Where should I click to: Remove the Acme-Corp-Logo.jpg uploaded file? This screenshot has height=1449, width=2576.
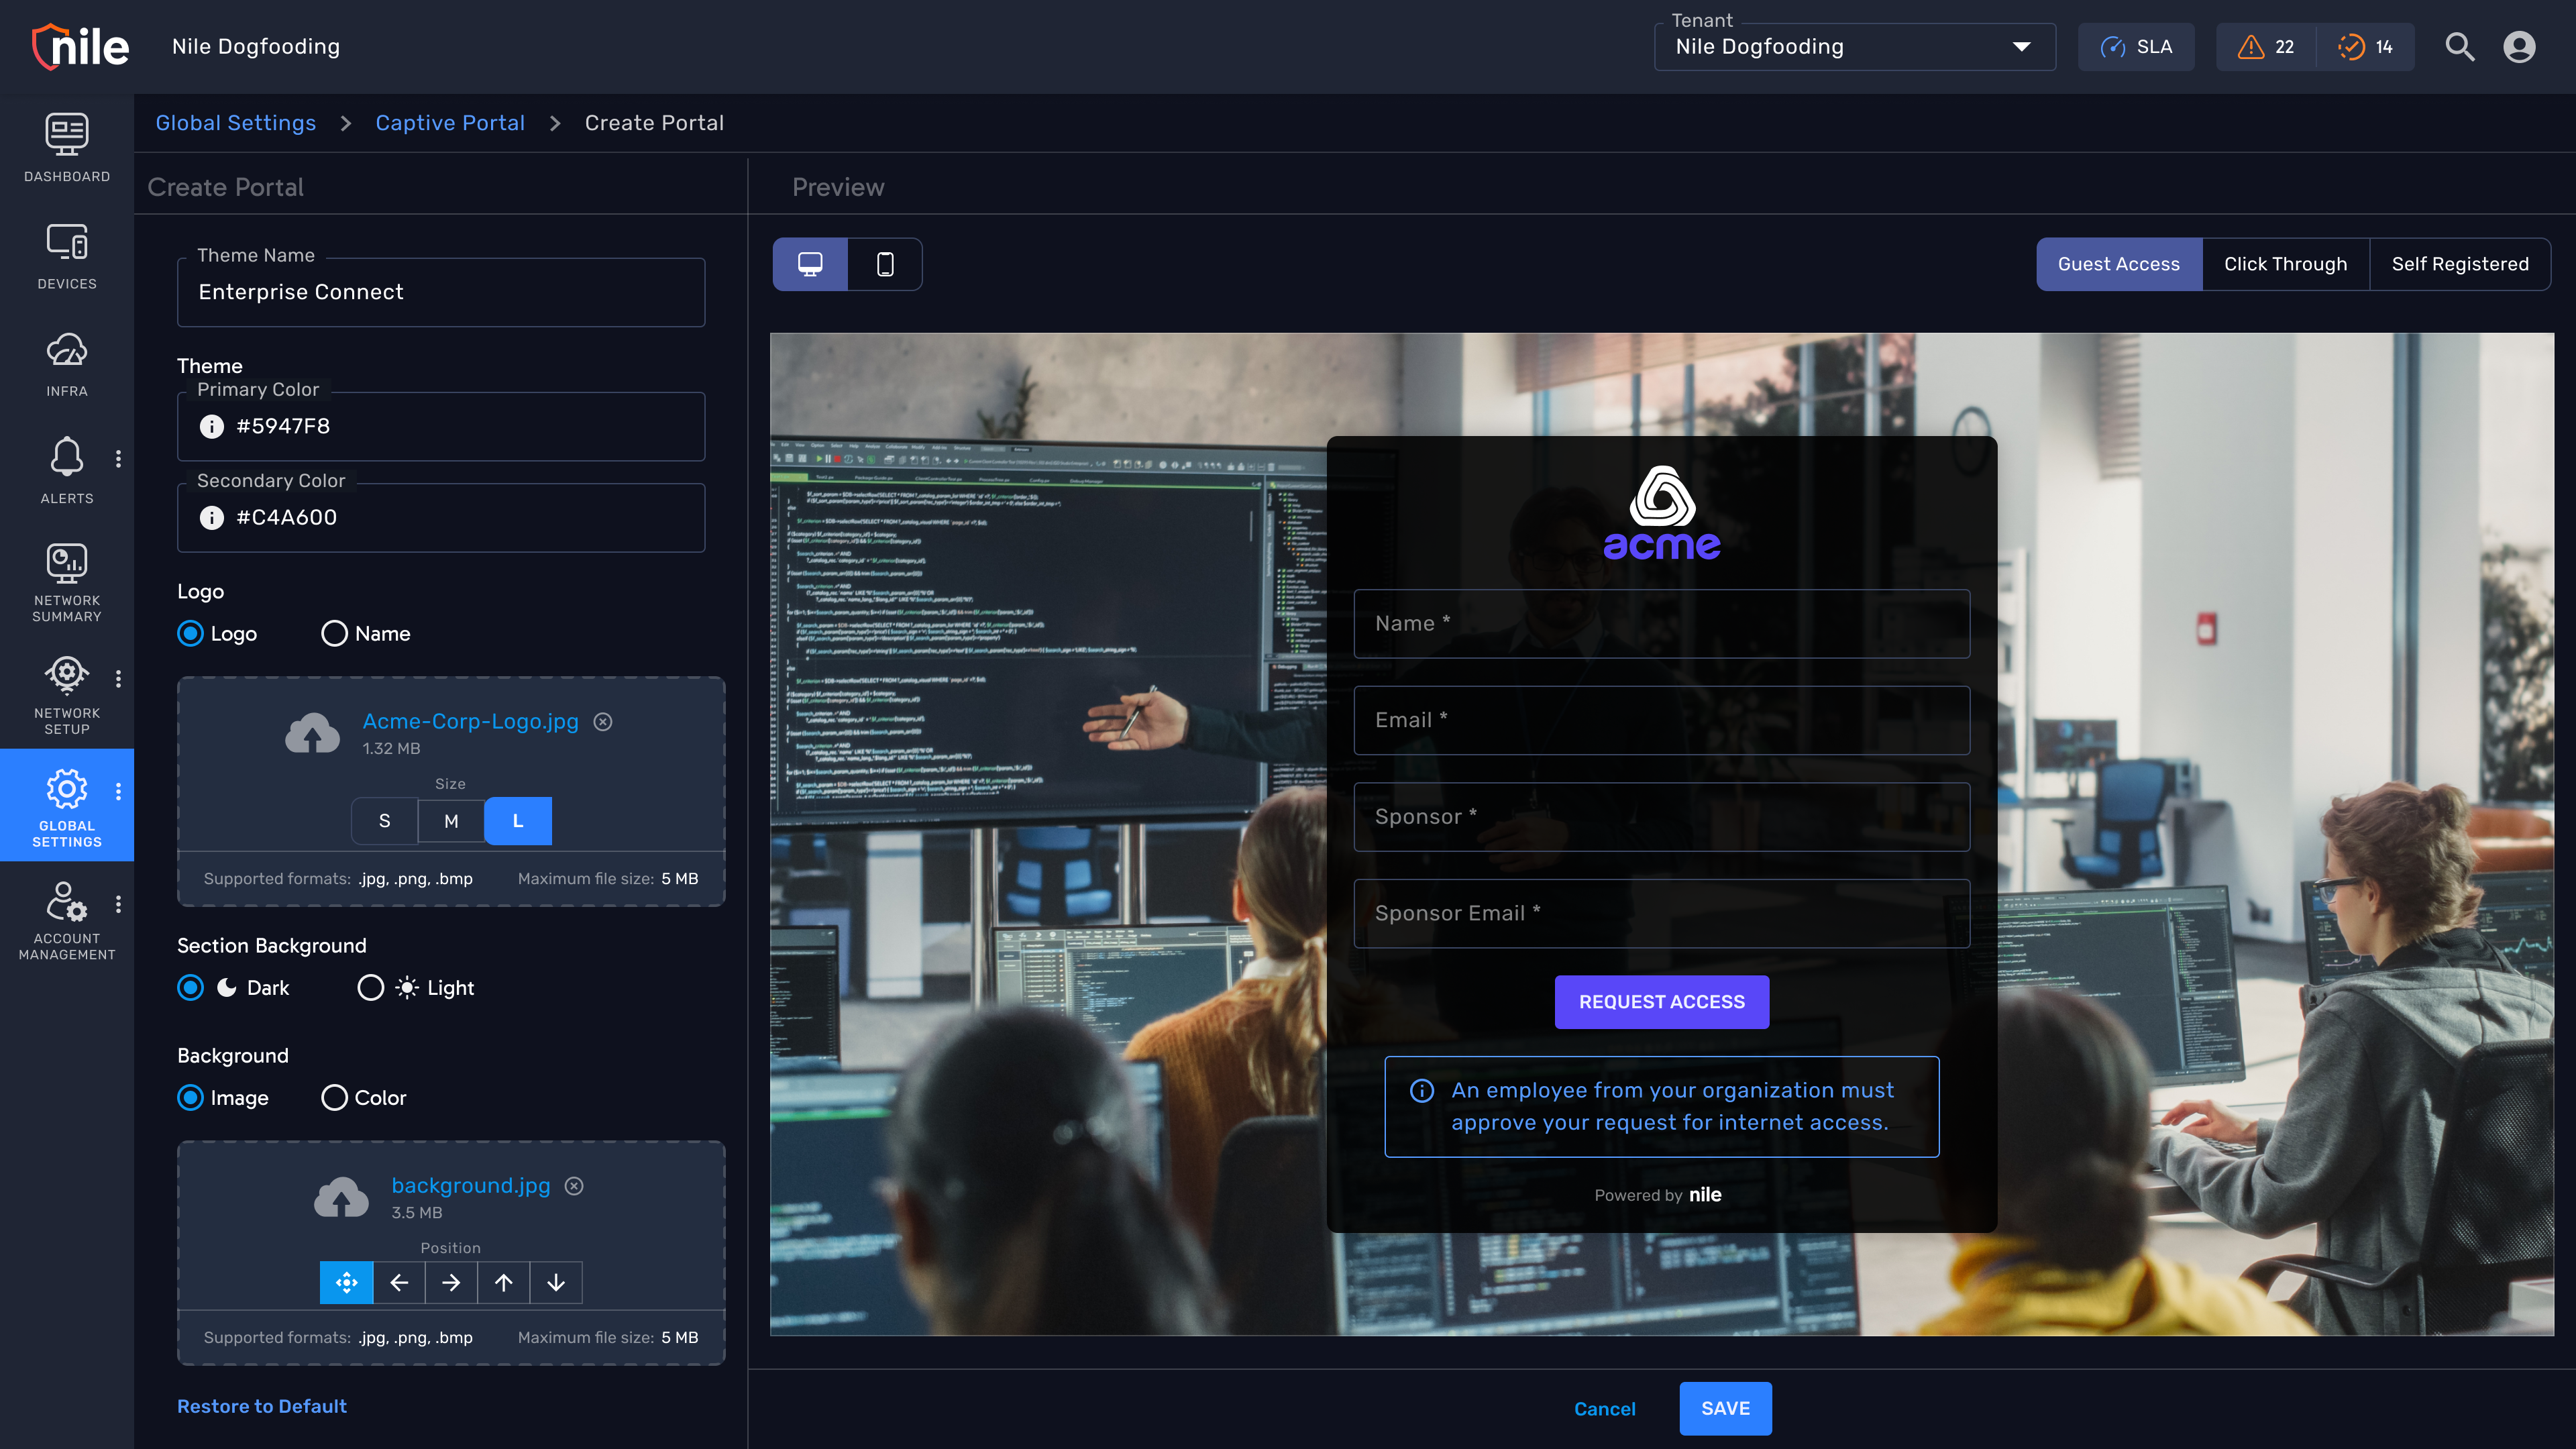[603, 722]
